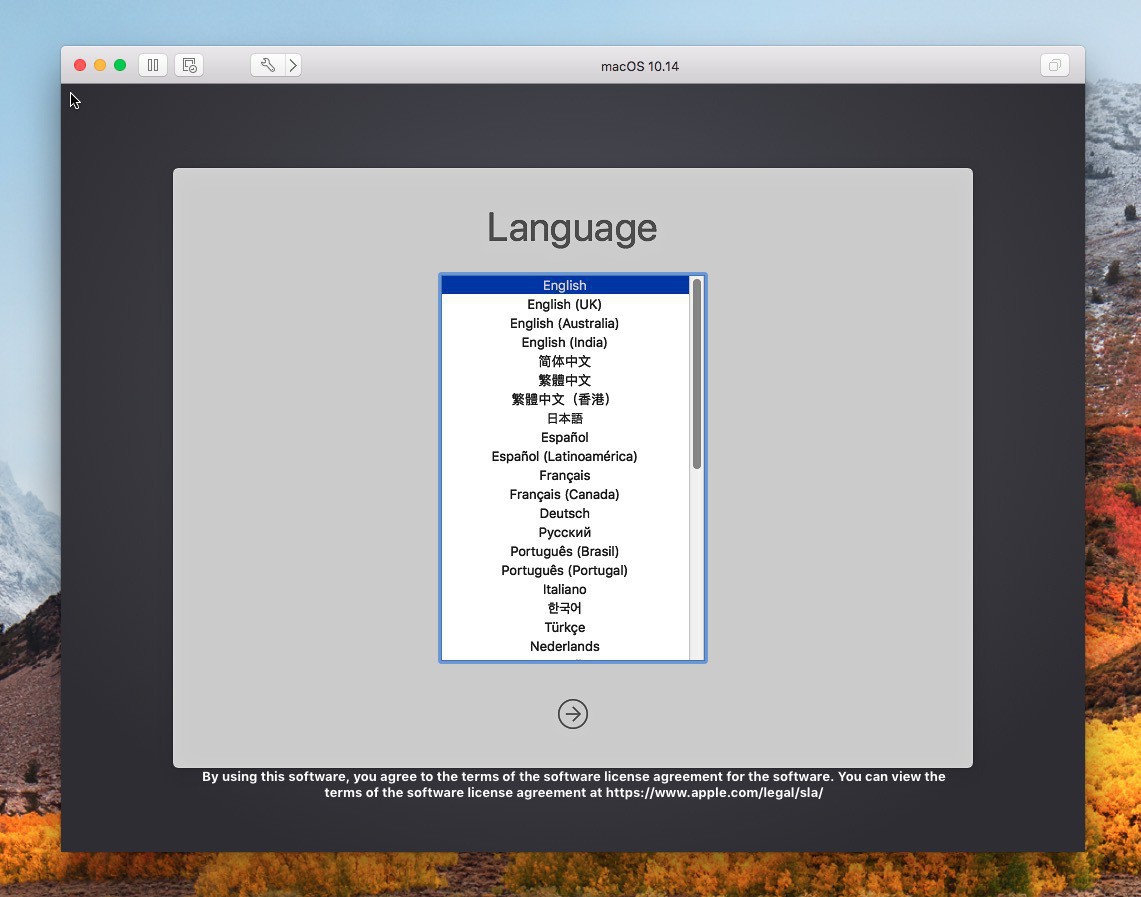This screenshot has width=1141, height=897.
Task: Select Português (Brasil)
Action: pyautogui.click(x=564, y=551)
